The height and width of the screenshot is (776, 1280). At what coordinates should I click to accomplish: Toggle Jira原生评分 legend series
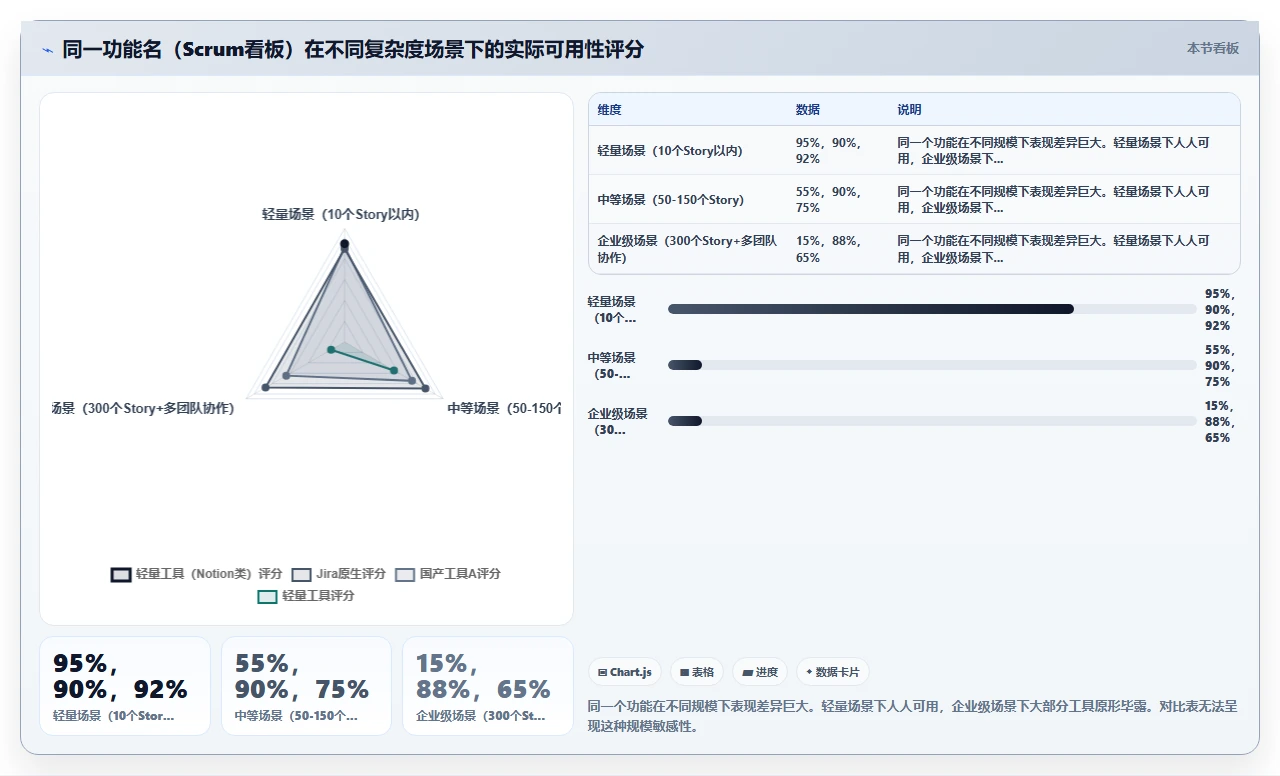339,574
